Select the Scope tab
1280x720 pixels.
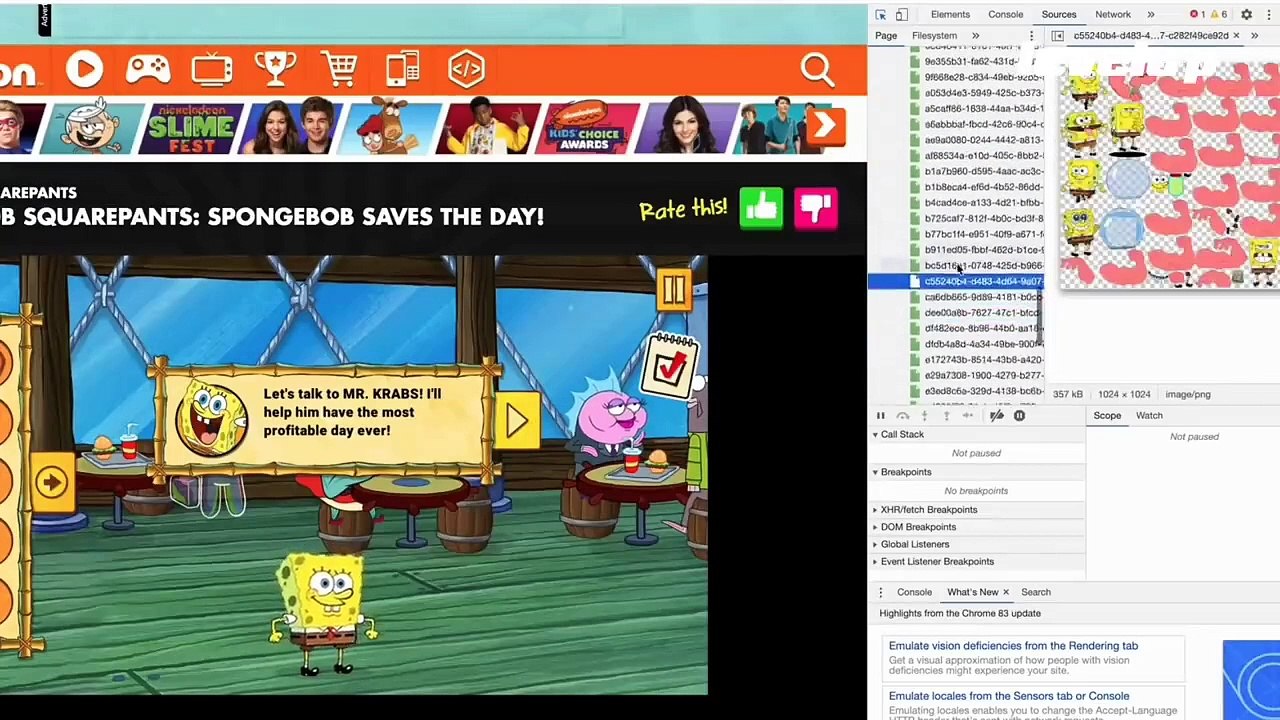click(1107, 416)
